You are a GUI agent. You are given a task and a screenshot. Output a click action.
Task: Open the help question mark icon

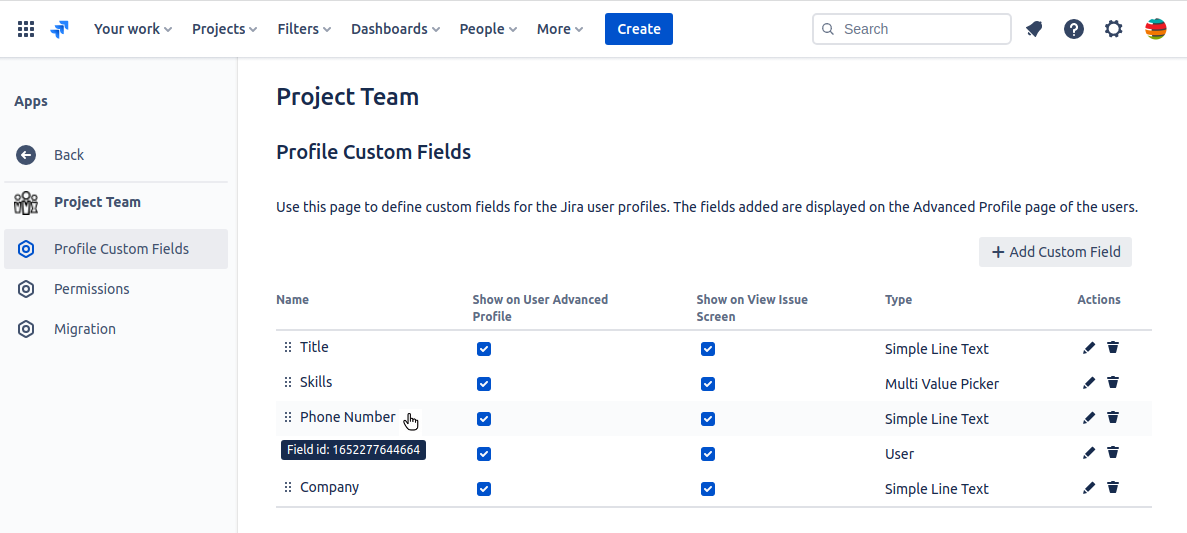1074,29
